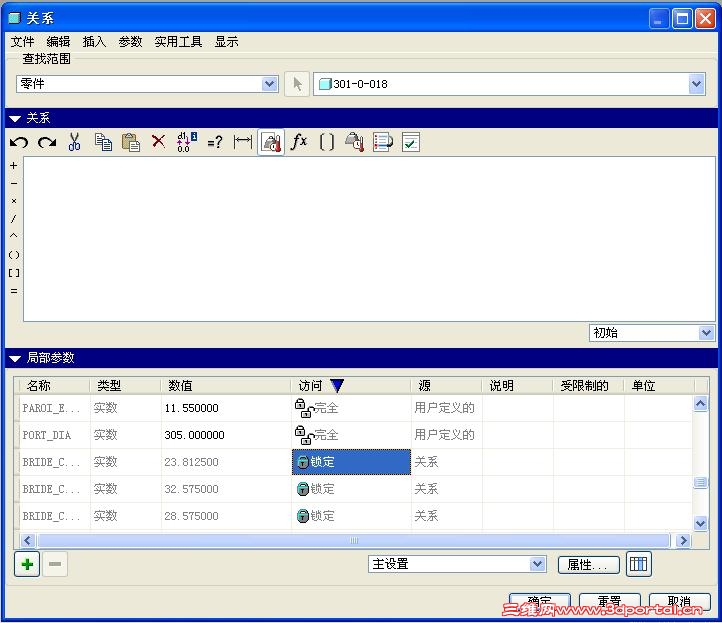This screenshot has width=722, height=623.
Task: Insert square brackets into the relation
Action: tap(14, 273)
